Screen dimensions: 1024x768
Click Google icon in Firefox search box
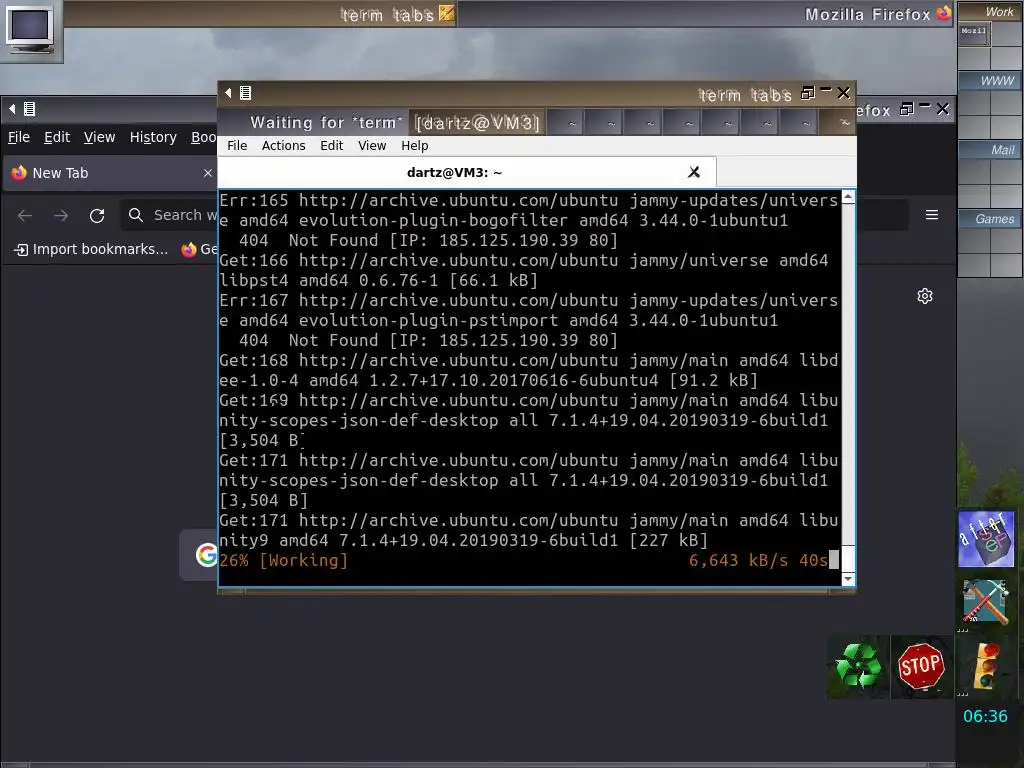(206, 554)
